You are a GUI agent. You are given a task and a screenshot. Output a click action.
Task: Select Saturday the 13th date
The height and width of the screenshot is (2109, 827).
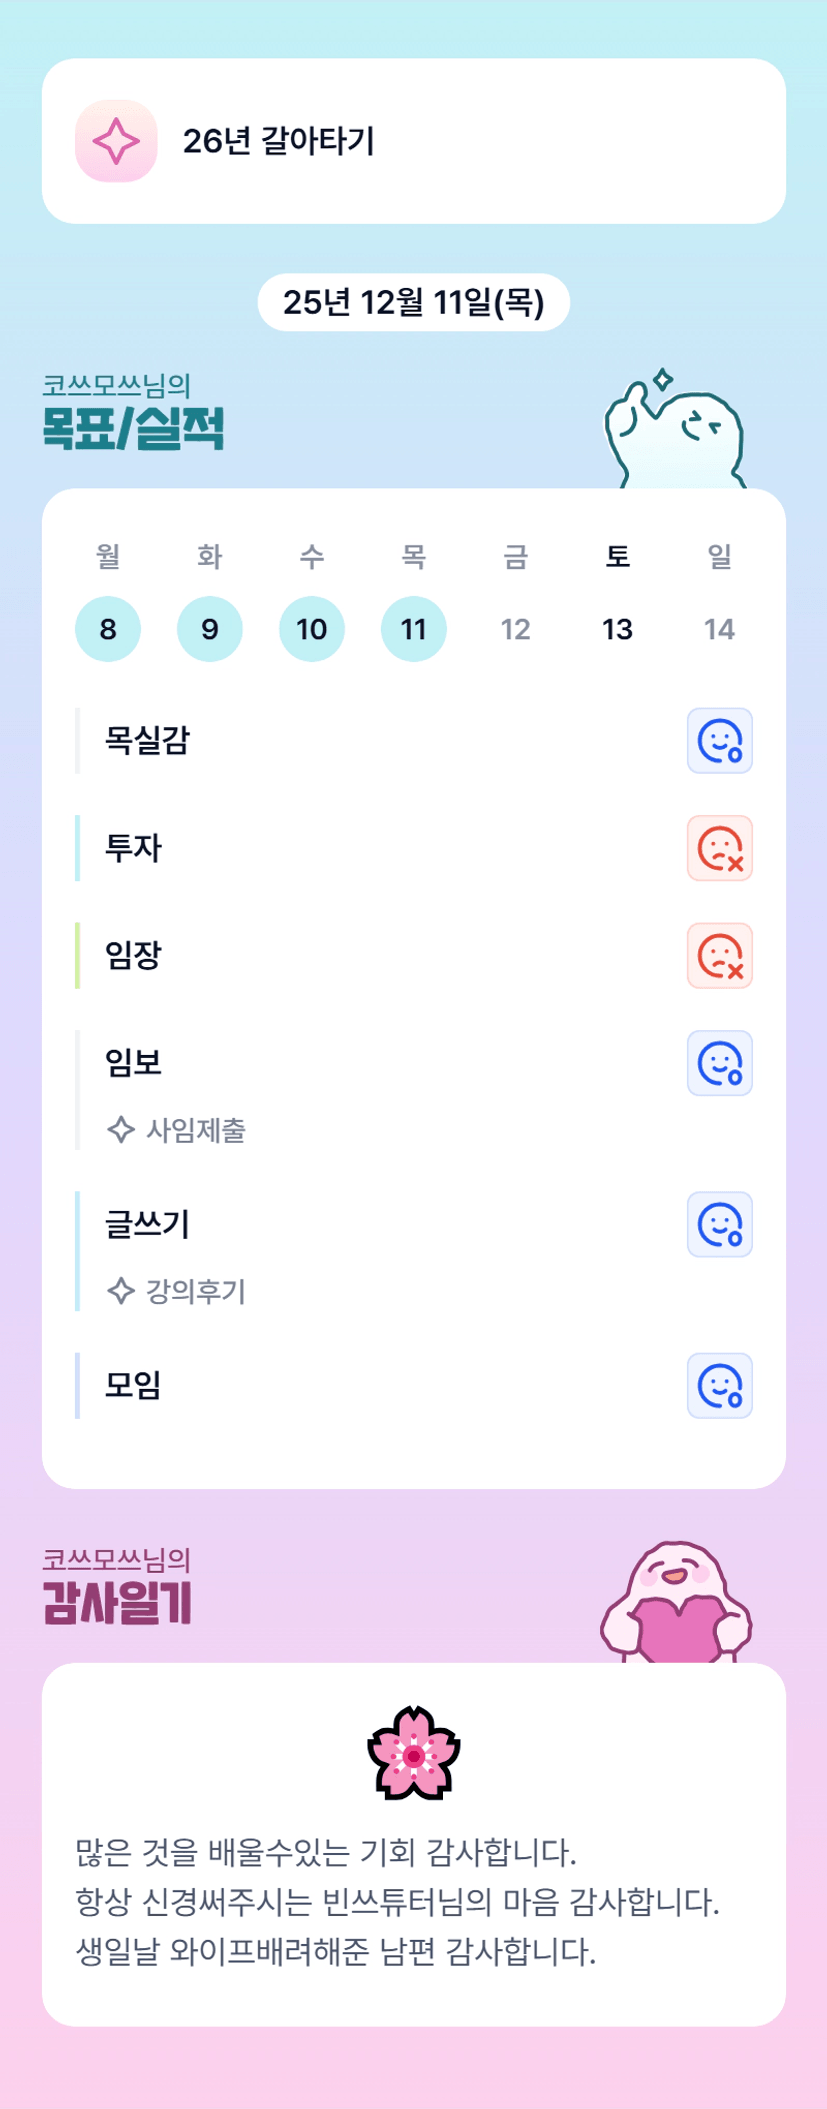(x=617, y=629)
